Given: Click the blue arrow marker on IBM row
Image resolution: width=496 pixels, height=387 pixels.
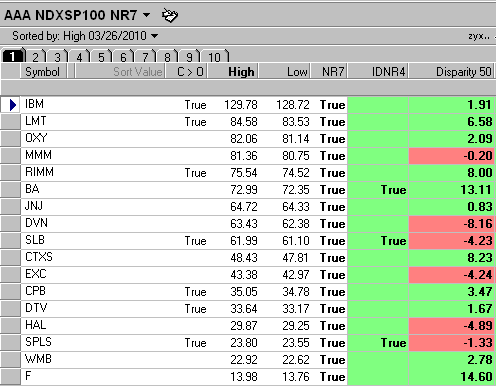Looking at the screenshot, I should tap(13, 105).
